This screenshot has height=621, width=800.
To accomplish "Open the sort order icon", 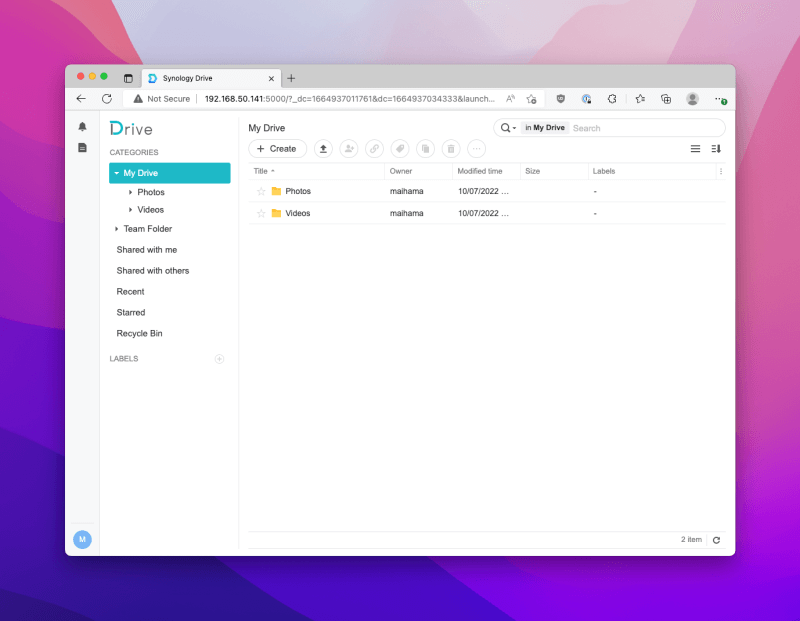I will tap(716, 149).
